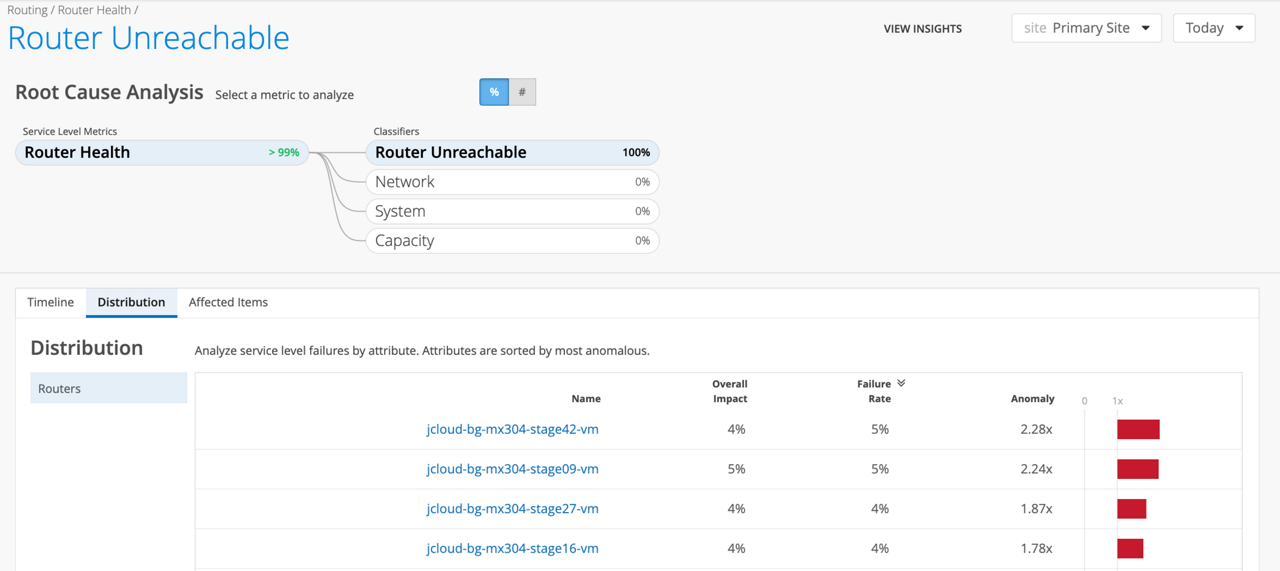
Task: Click the VIEW INSIGHTS button
Action: click(922, 29)
